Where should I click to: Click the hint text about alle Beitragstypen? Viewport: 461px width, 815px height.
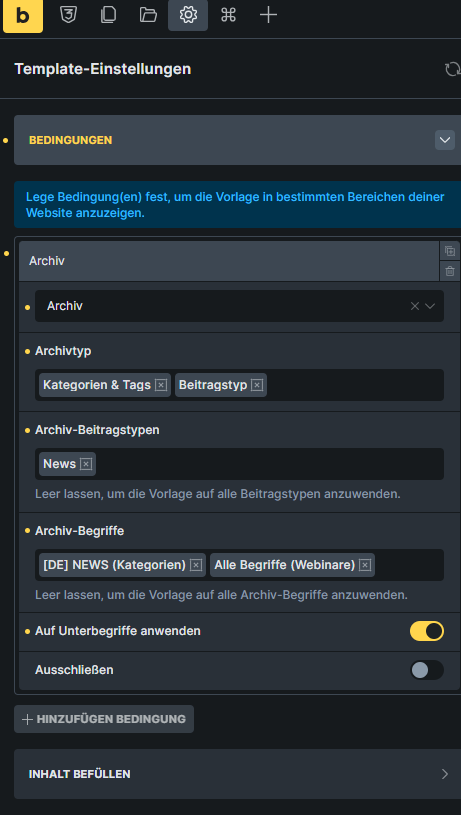218,494
